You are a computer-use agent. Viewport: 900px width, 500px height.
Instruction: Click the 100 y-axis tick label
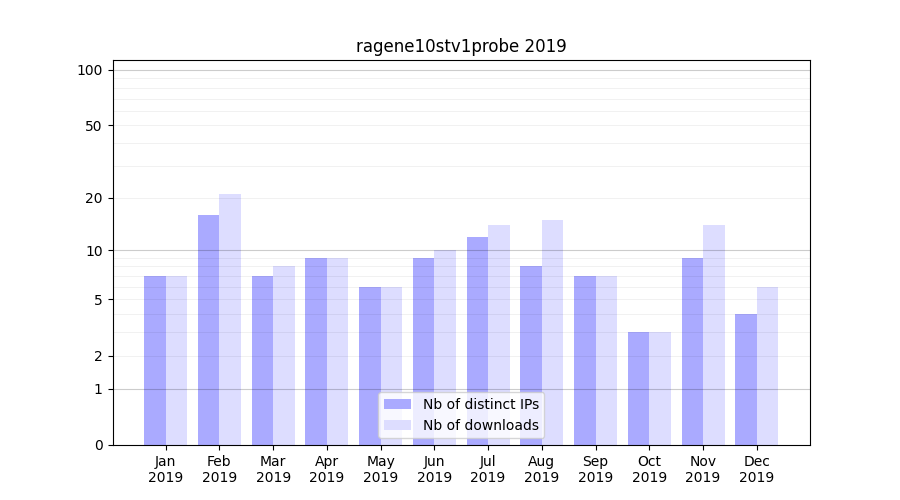[x=90, y=70]
